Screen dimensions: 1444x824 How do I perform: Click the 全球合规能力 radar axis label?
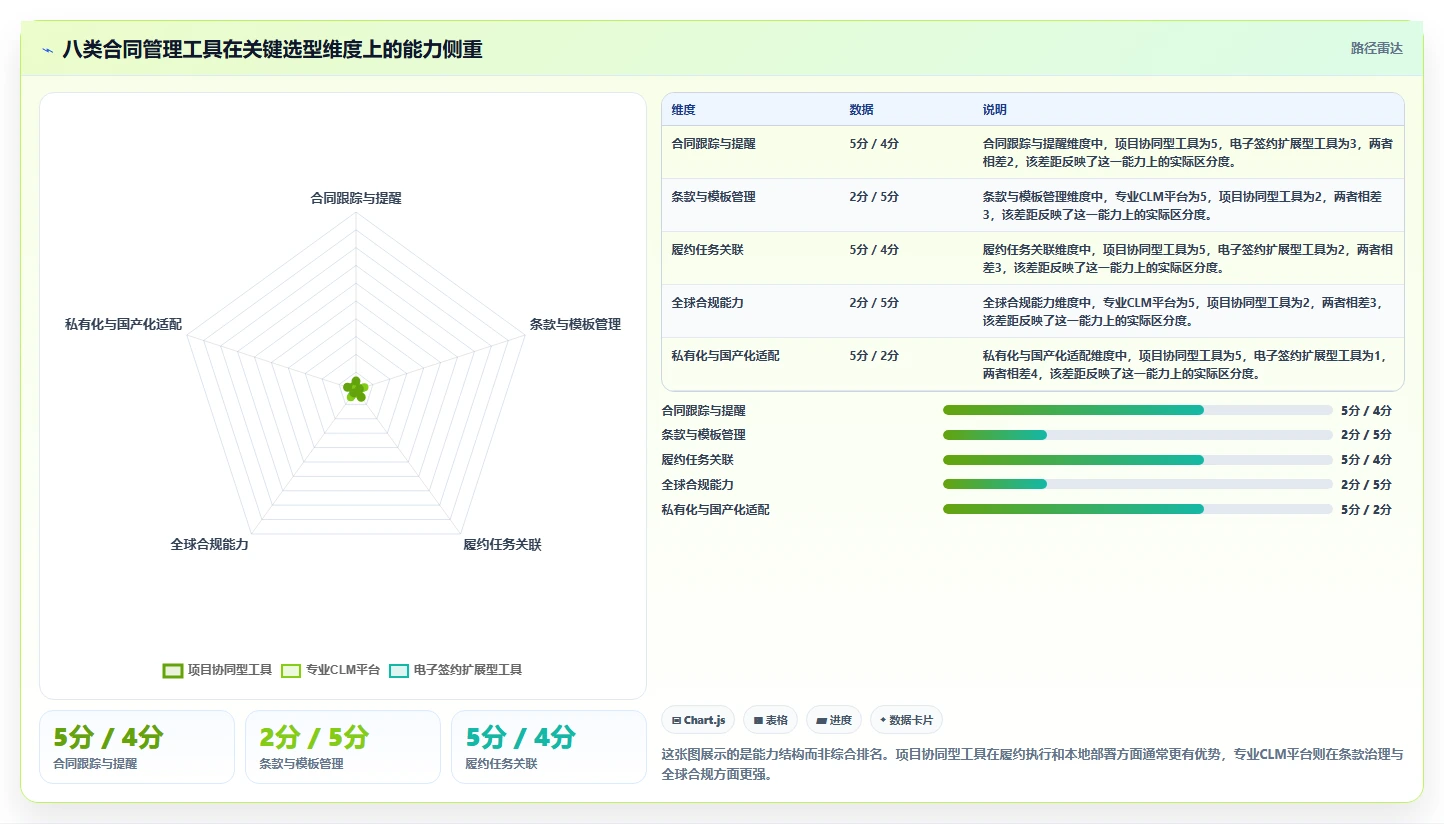coord(210,545)
